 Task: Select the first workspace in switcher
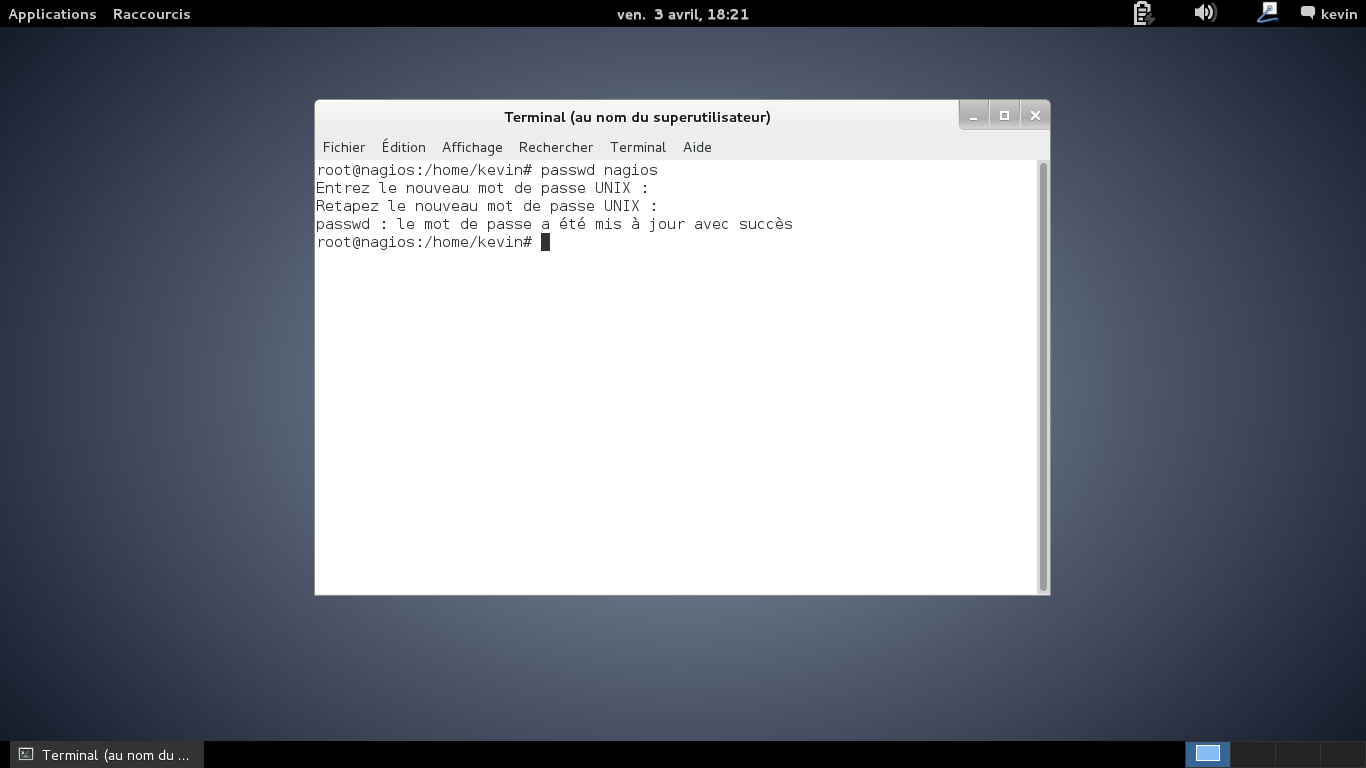(1208, 754)
